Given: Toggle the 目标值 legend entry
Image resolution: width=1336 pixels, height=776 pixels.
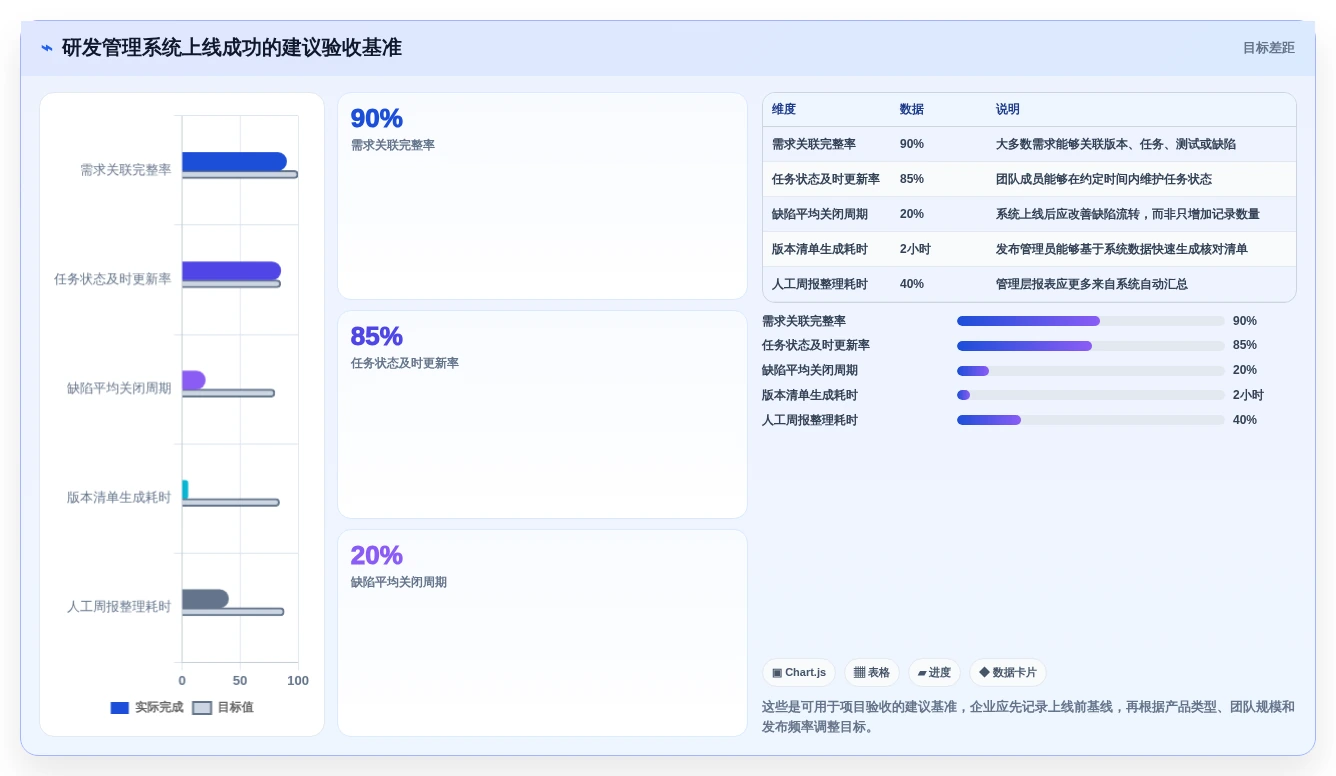Looking at the screenshot, I should coord(223,707).
